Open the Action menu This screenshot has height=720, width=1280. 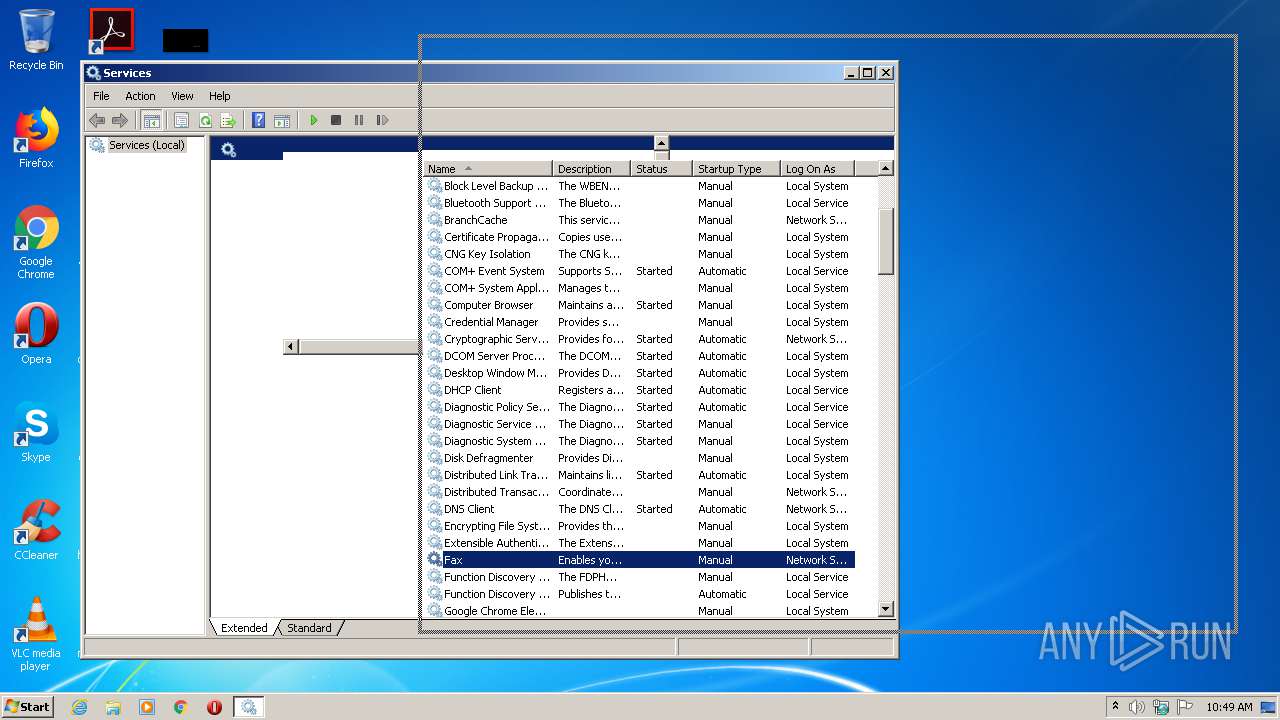coord(140,96)
